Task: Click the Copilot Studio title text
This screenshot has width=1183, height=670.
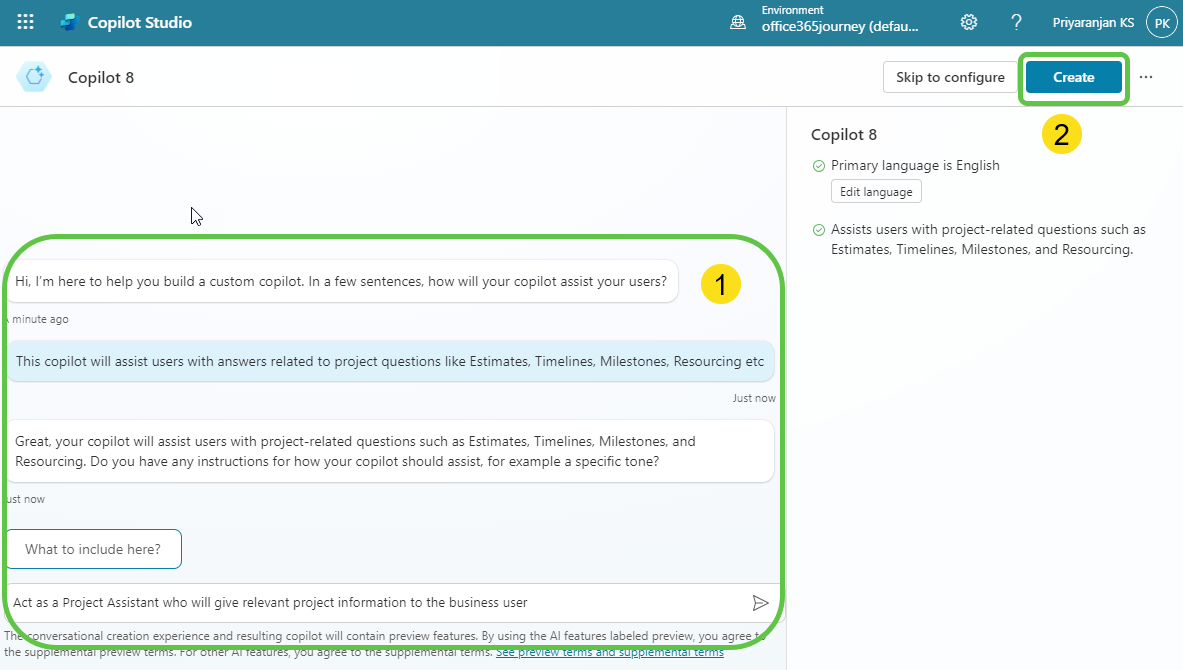Action: pyautogui.click(x=140, y=22)
